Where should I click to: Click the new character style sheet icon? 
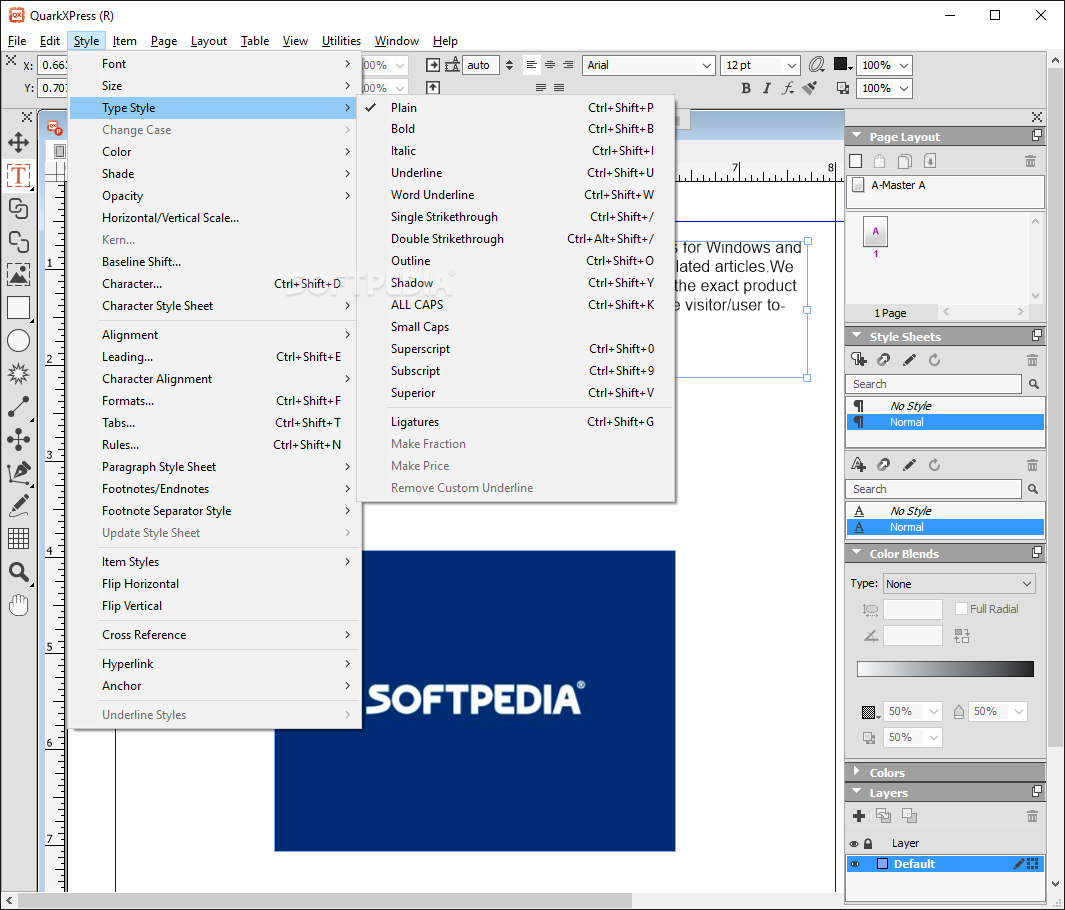(x=859, y=465)
